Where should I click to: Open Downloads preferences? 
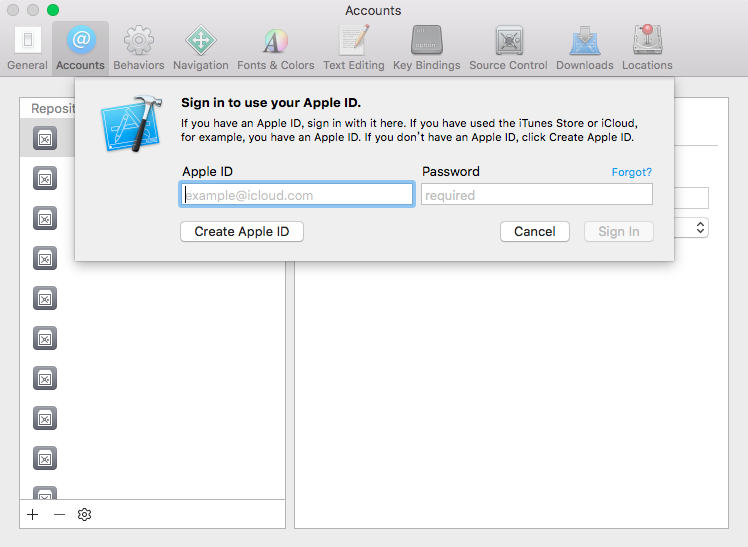[584, 47]
